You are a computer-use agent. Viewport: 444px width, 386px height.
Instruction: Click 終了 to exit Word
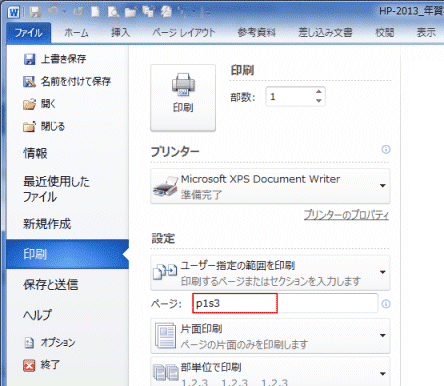(41, 365)
